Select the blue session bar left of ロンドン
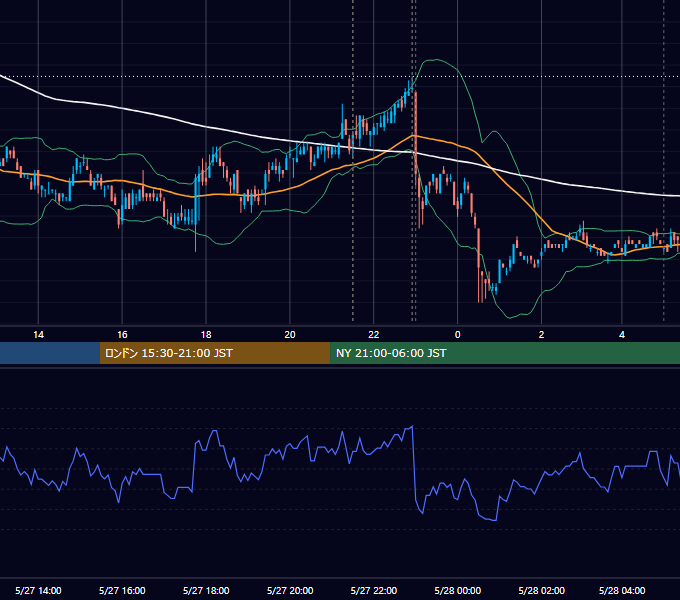The width and height of the screenshot is (680, 600). 50,353
